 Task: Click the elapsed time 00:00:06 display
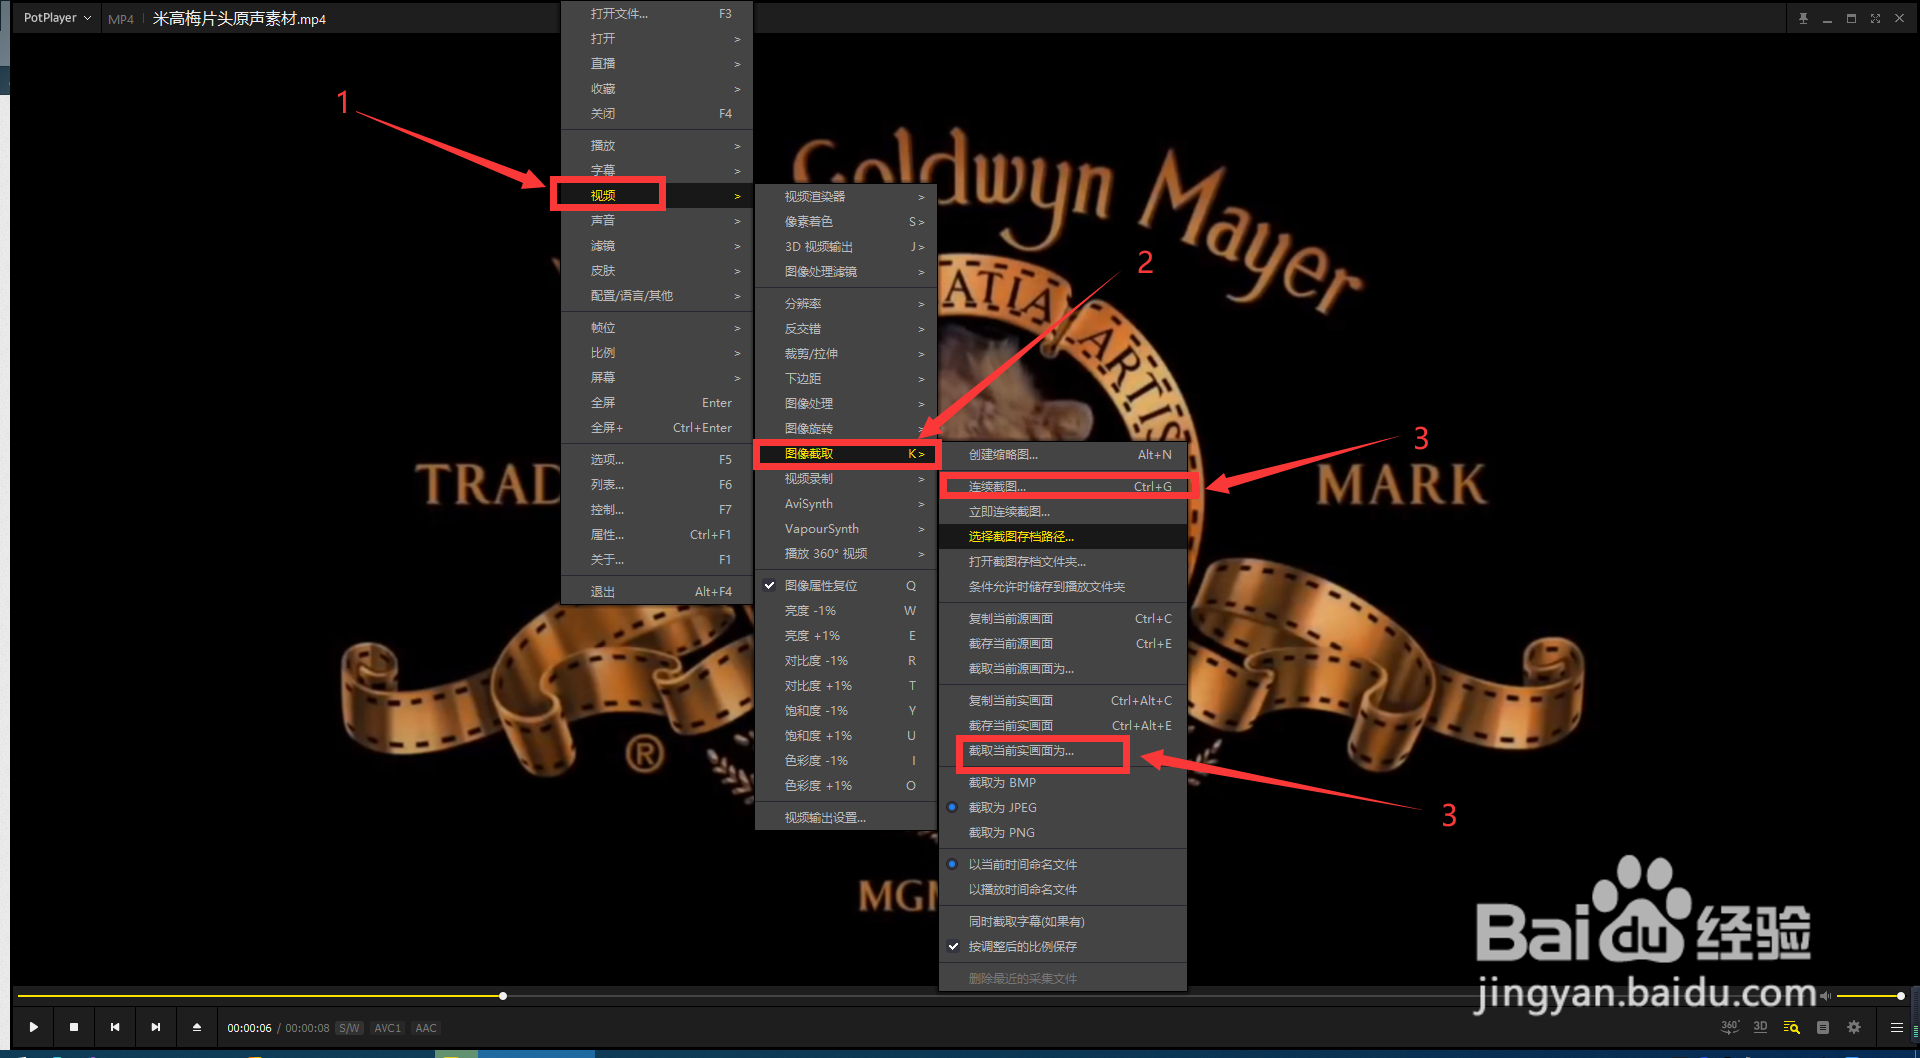click(249, 1028)
